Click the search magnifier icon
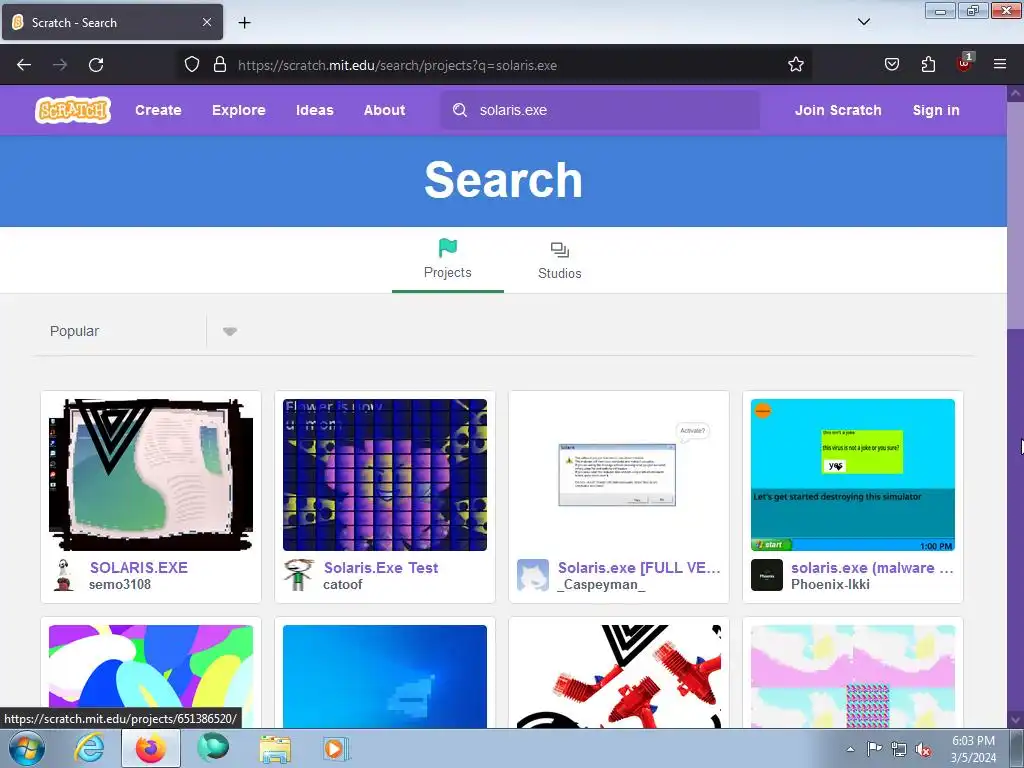The image size is (1024, 768). click(x=460, y=110)
